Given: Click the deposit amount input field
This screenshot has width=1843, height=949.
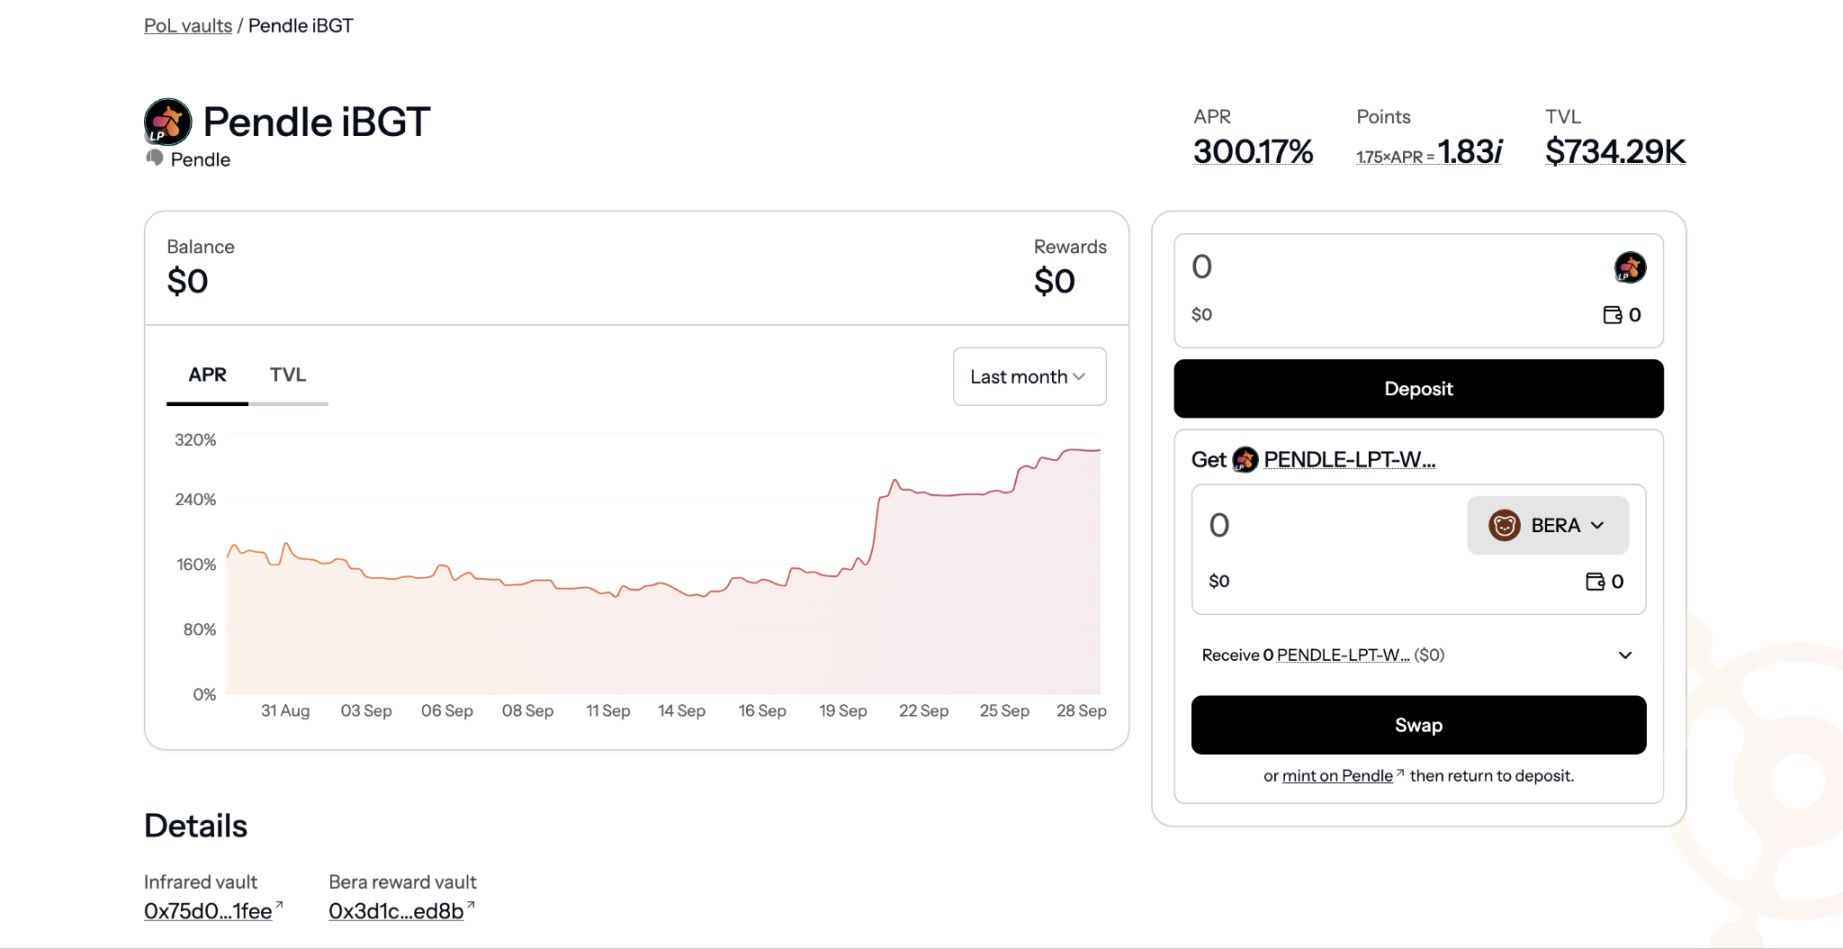Looking at the screenshot, I should (x=1380, y=267).
